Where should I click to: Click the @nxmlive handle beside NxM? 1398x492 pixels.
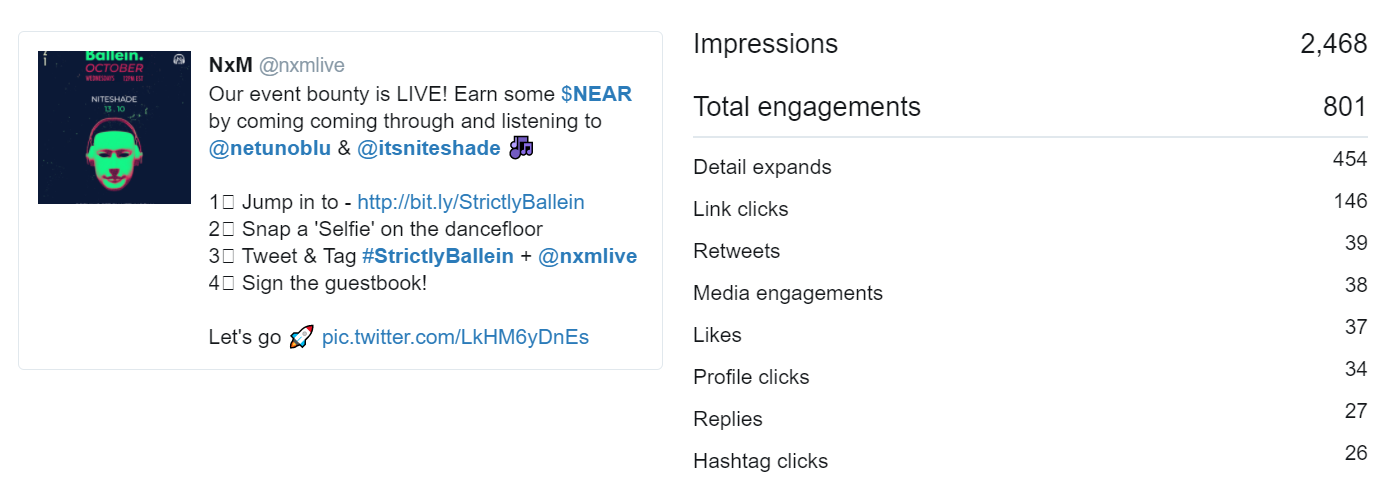click(x=302, y=66)
